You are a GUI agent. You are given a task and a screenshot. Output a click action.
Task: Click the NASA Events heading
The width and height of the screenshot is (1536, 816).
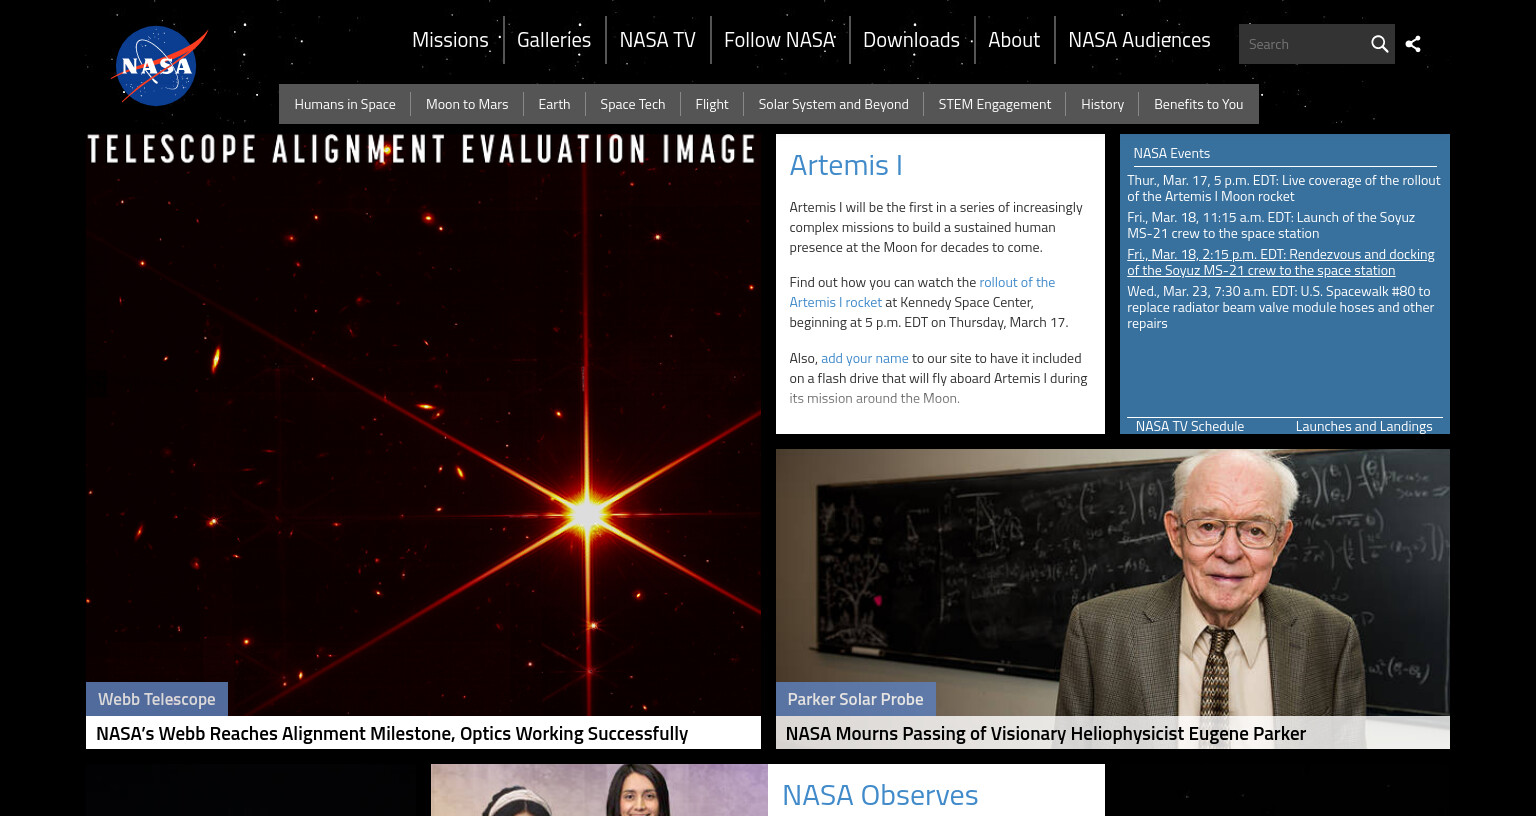(1171, 153)
